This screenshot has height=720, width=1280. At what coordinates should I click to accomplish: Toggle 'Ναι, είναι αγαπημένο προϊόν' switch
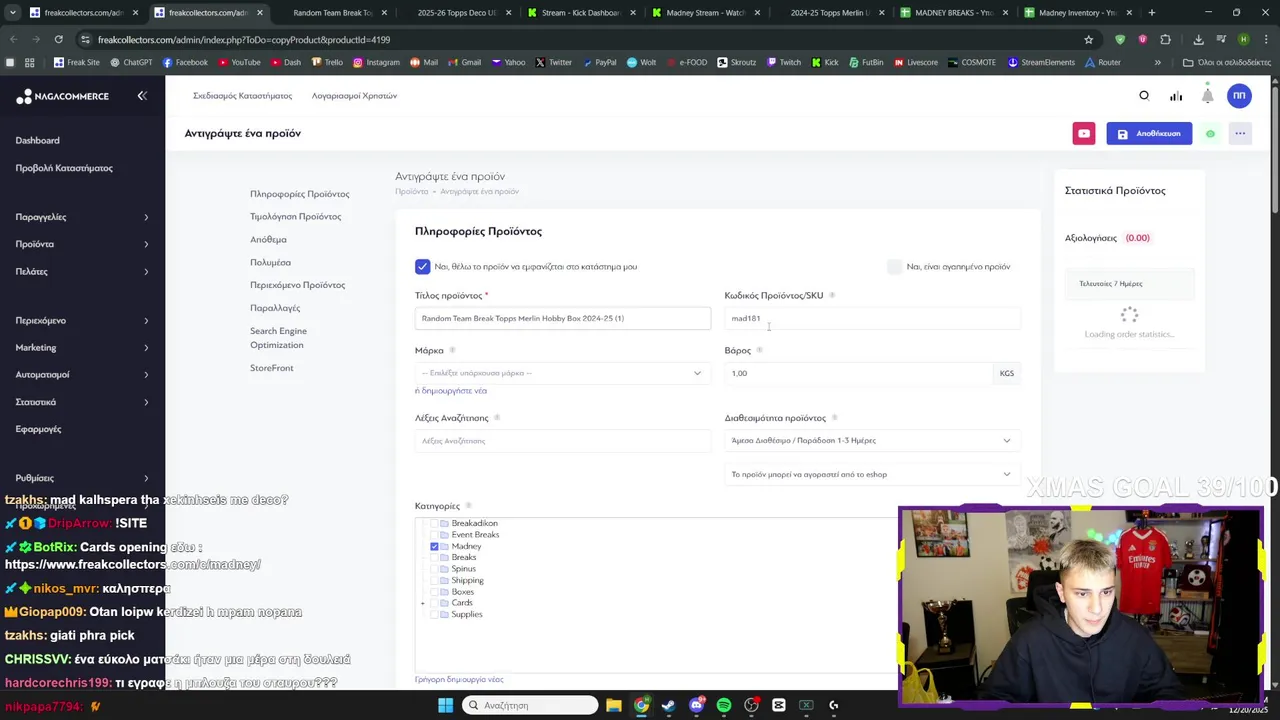[x=894, y=267]
